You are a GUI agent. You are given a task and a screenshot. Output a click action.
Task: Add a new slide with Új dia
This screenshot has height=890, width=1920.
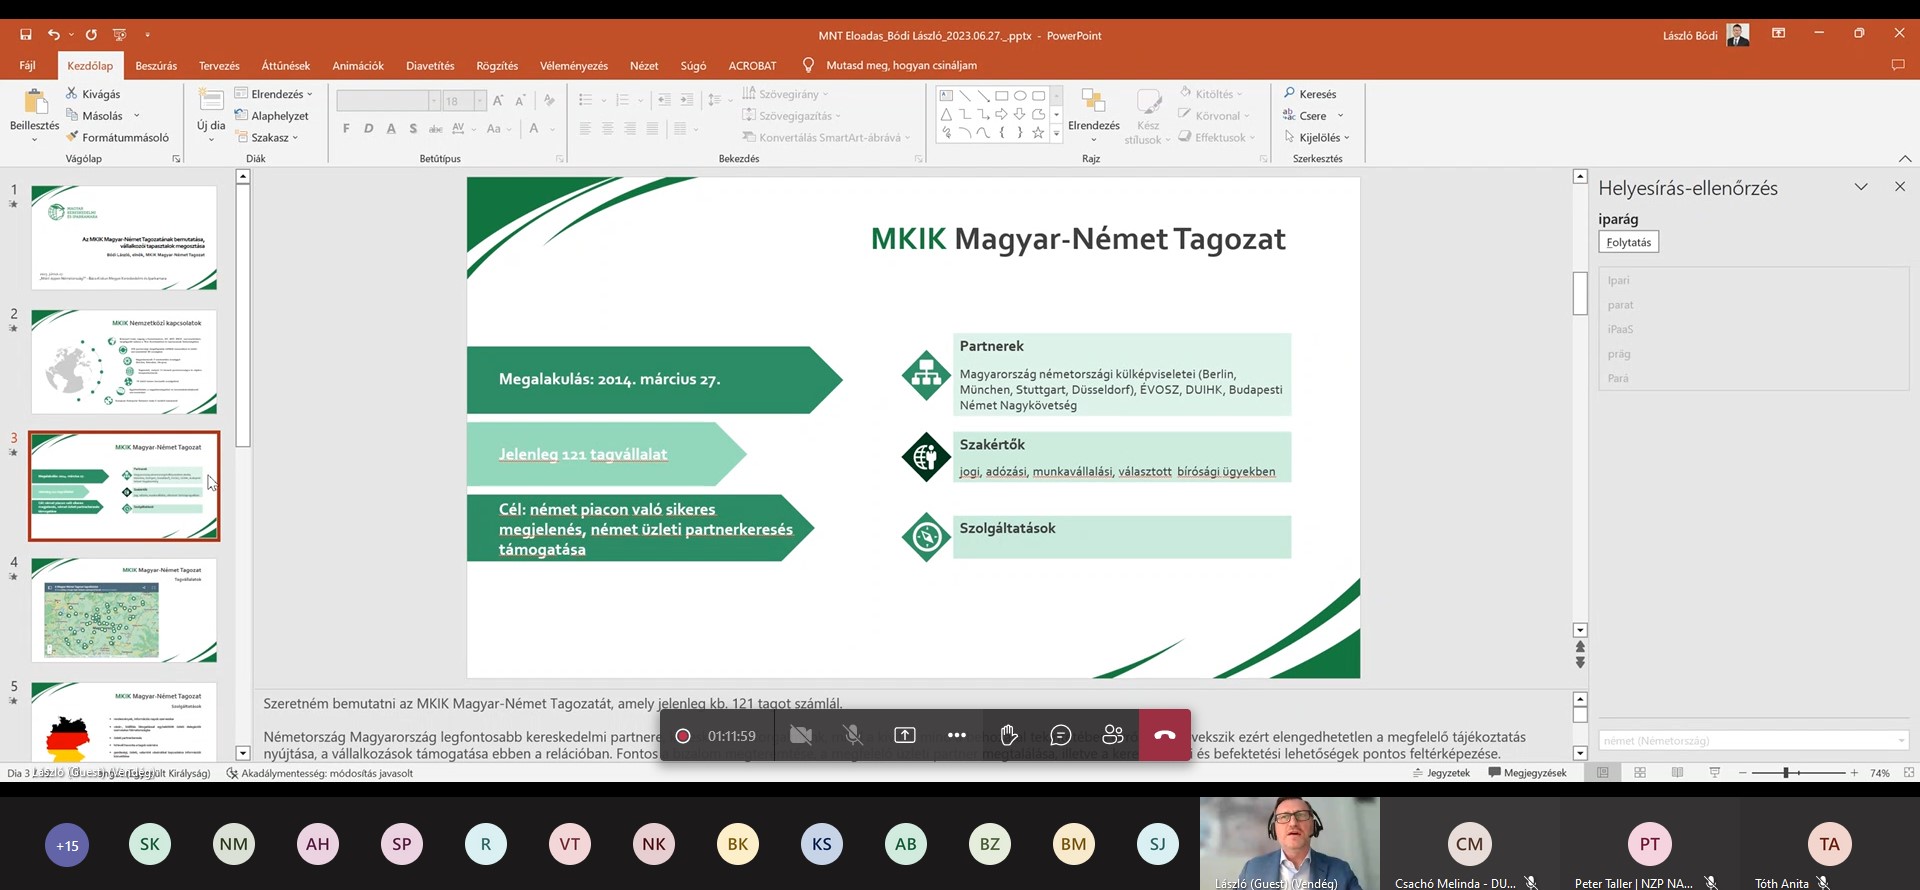(211, 115)
